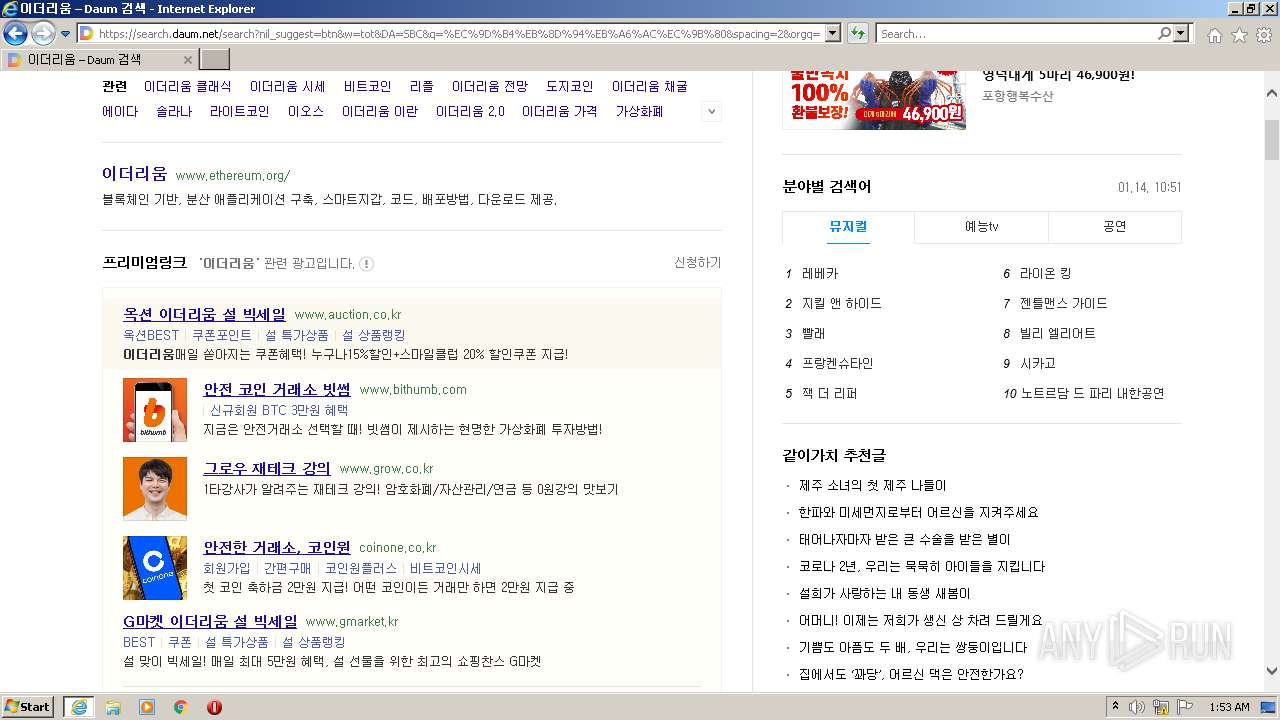
Task: Select related search 비트코인
Action: point(367,87)
